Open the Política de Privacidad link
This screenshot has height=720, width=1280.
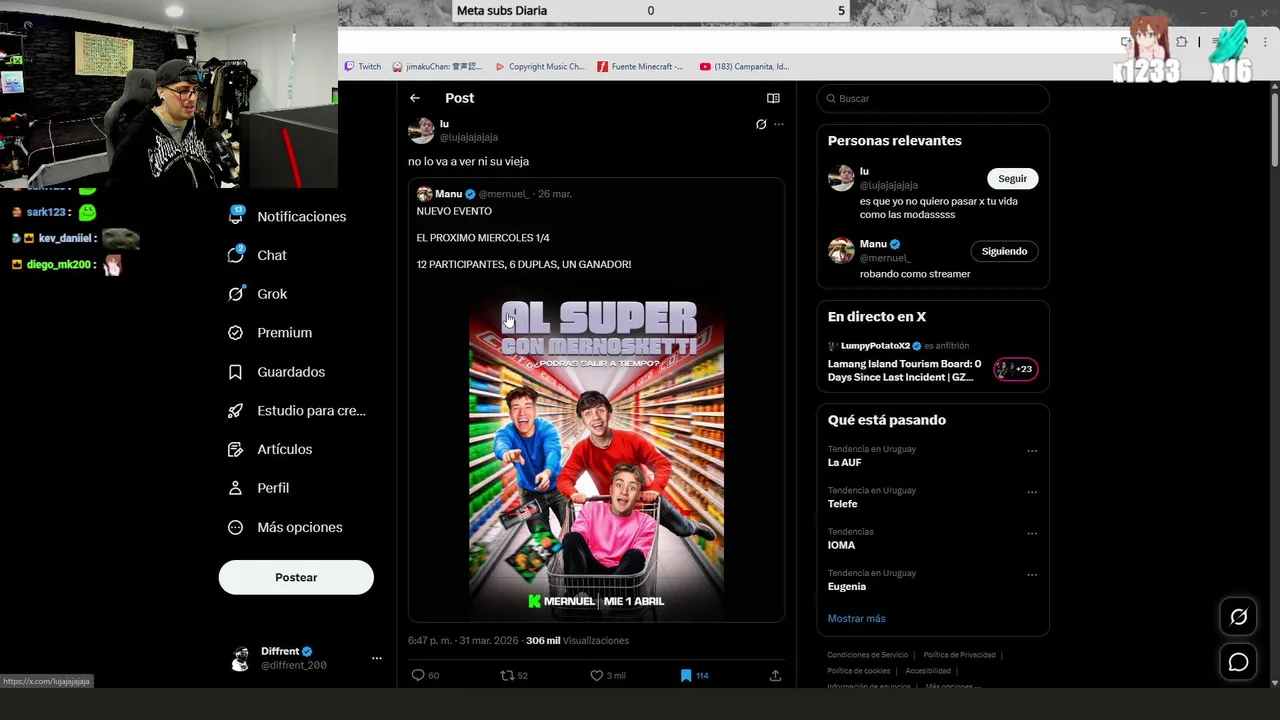(x=959, y=655)
